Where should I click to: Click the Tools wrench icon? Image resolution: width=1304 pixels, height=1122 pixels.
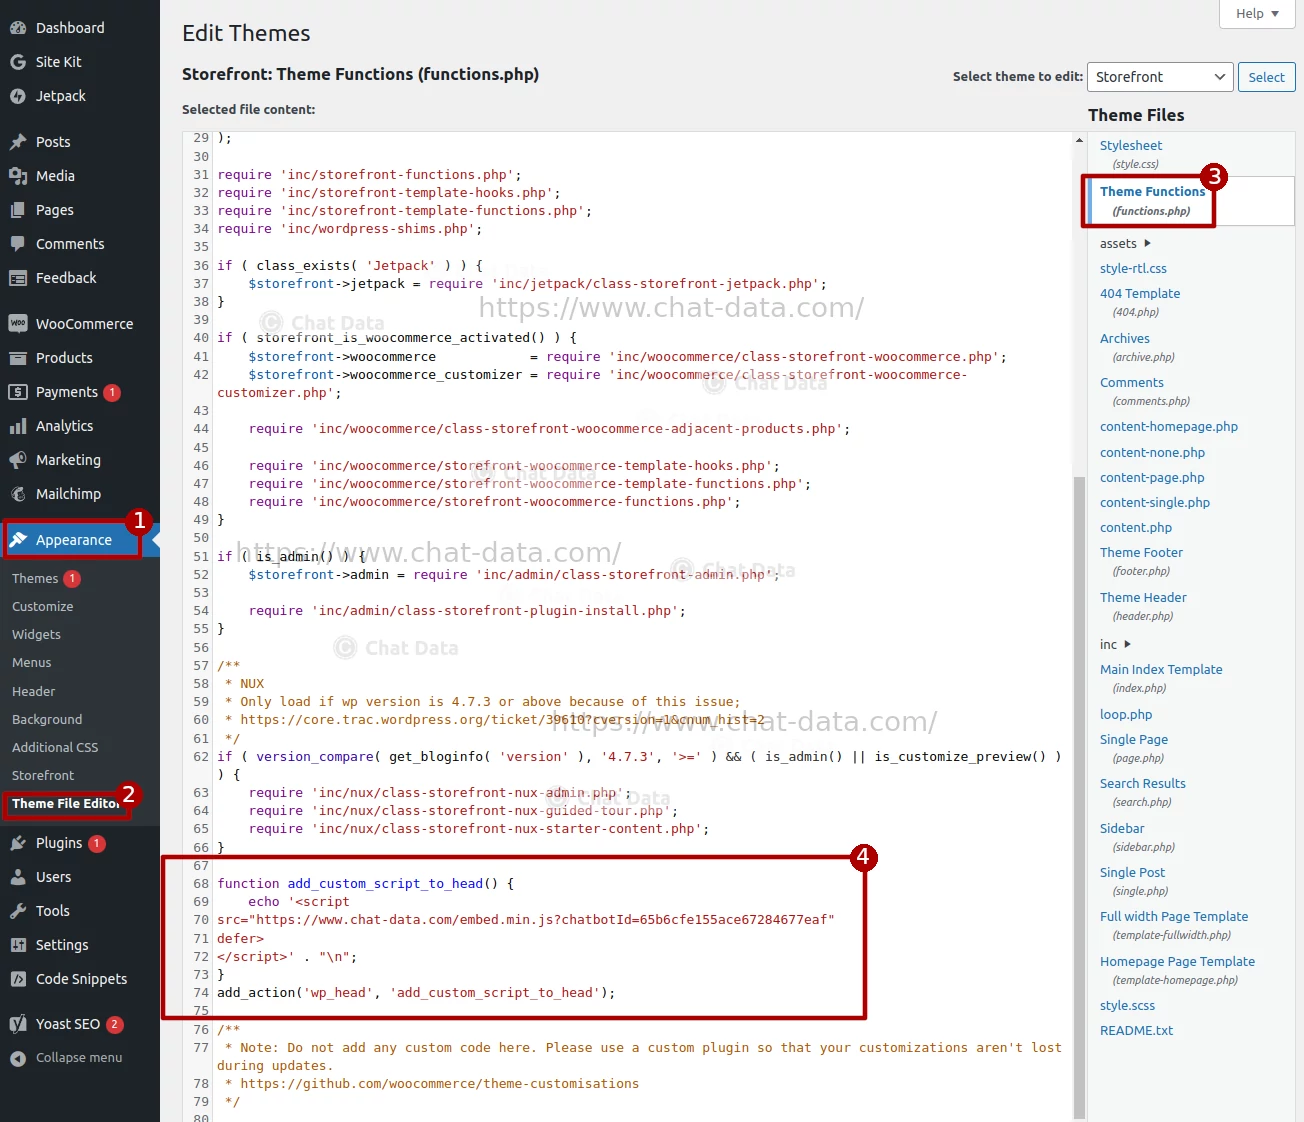[18, 911]
